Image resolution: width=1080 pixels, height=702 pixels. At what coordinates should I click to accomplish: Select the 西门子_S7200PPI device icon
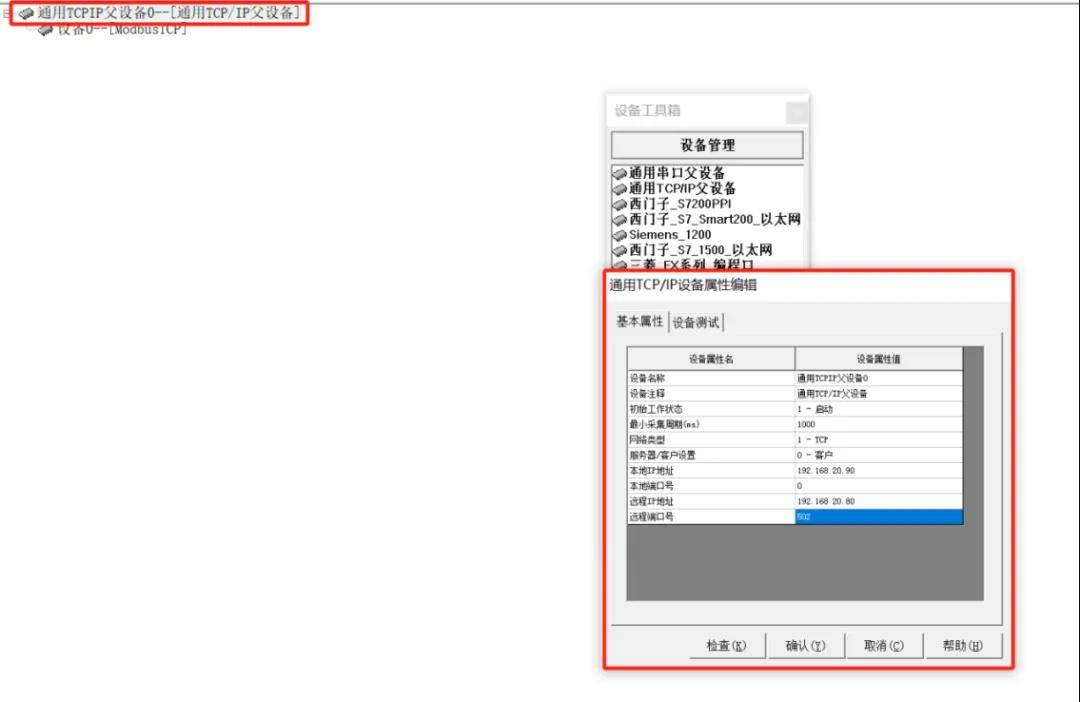[619, 205]
